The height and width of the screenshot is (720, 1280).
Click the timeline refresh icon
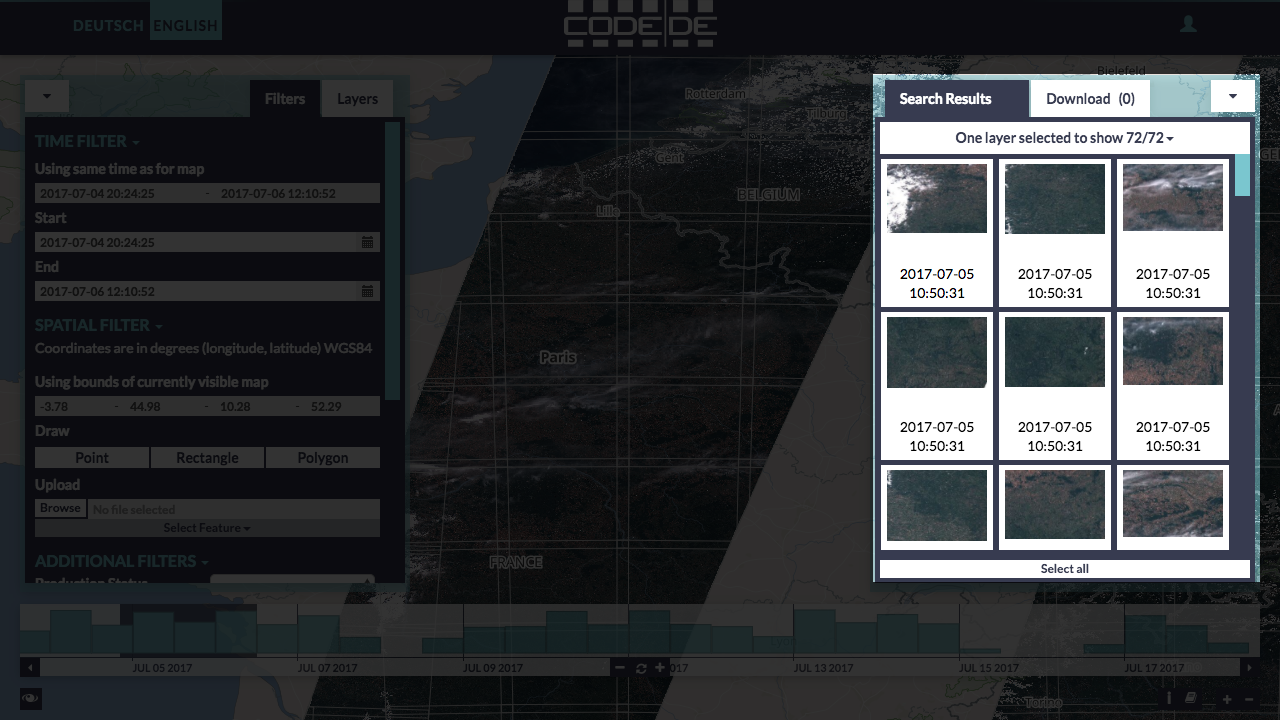click(641, 668)
